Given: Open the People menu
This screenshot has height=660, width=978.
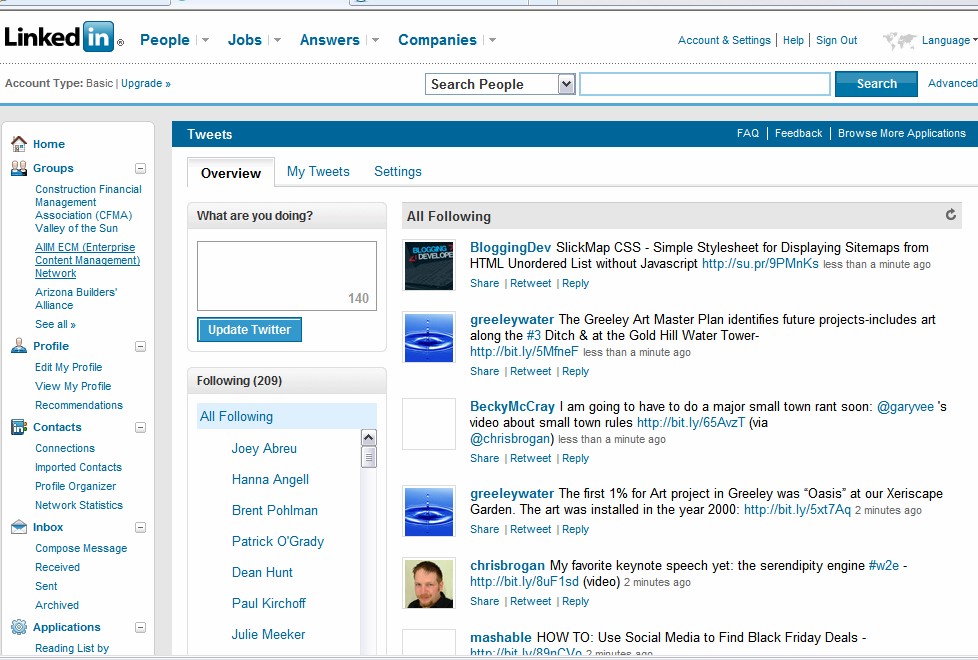Looking at the screenshot, I should [165, 40].
